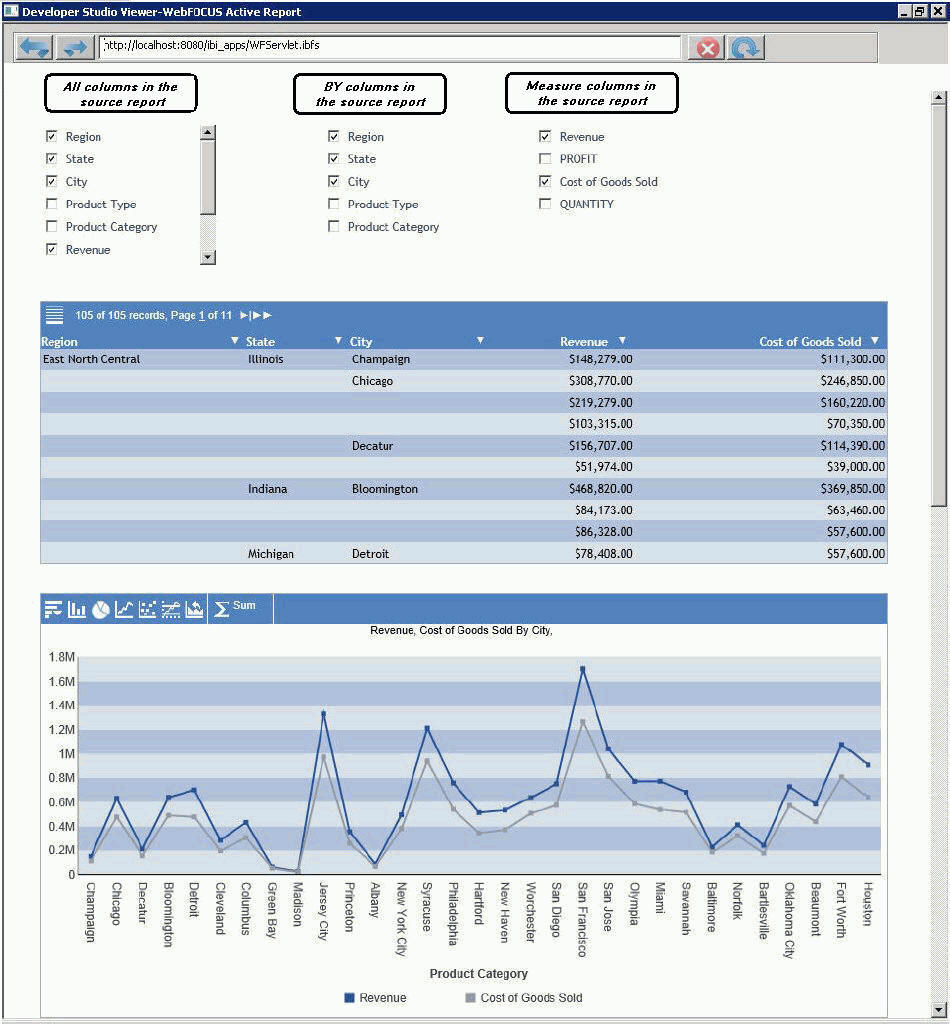
Task: Open the report table menu icon
Action: 54,315
